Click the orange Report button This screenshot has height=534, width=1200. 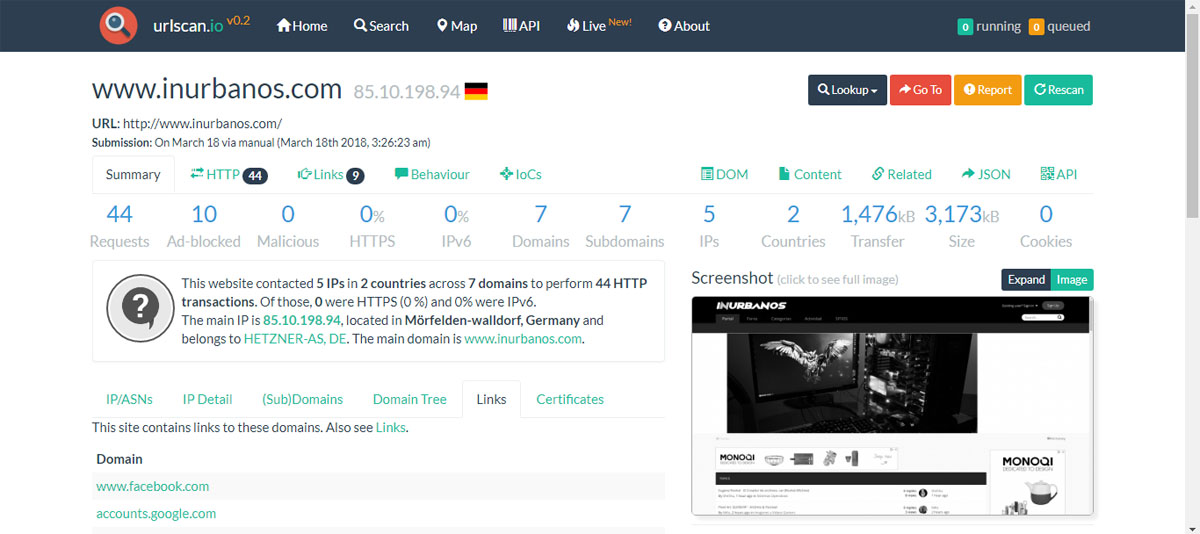coord(987,90)
